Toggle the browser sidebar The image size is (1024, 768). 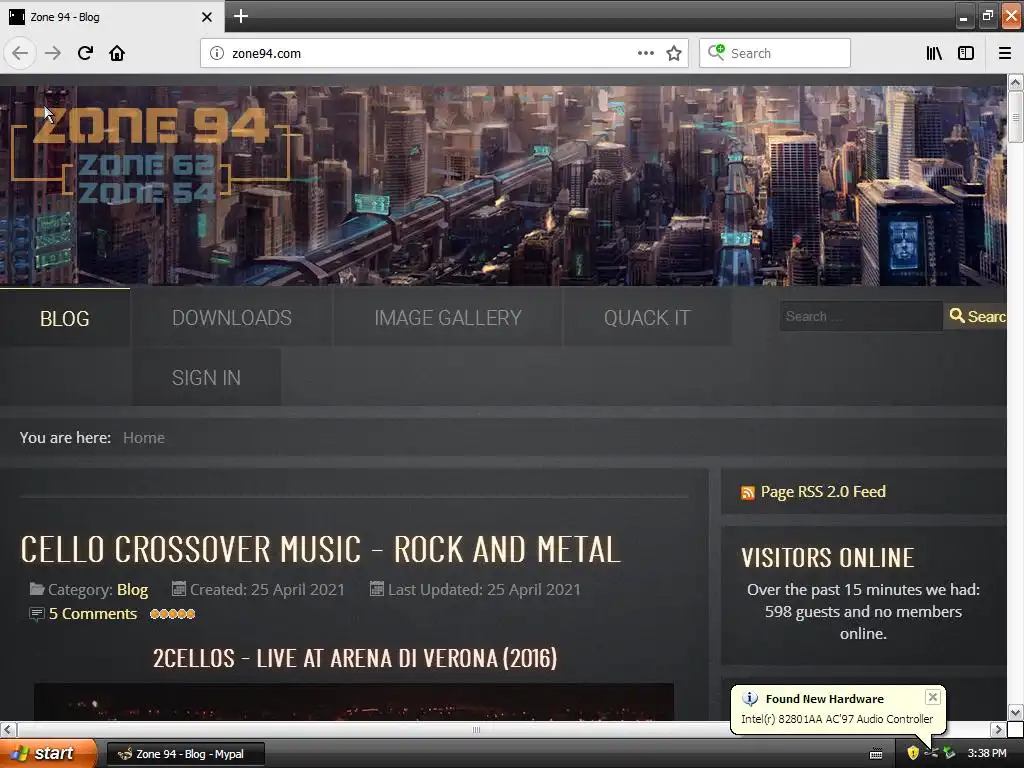966,54
